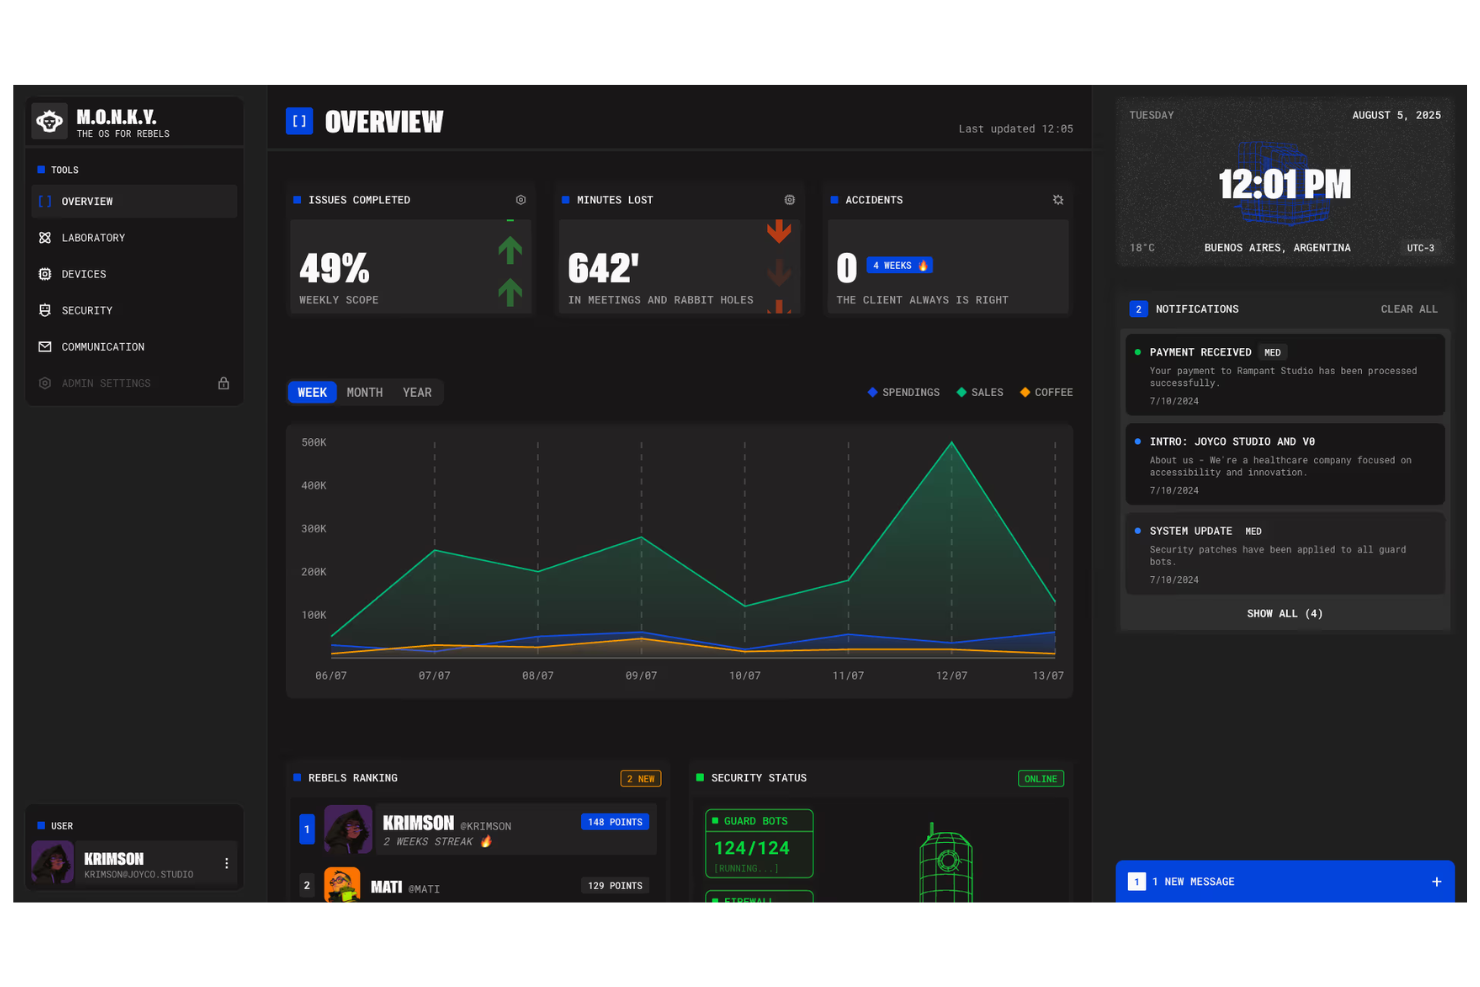Viewport: 1480px width, 987px height.
Task: Click the orange Coffee legend diamond
Action: 1025,393
